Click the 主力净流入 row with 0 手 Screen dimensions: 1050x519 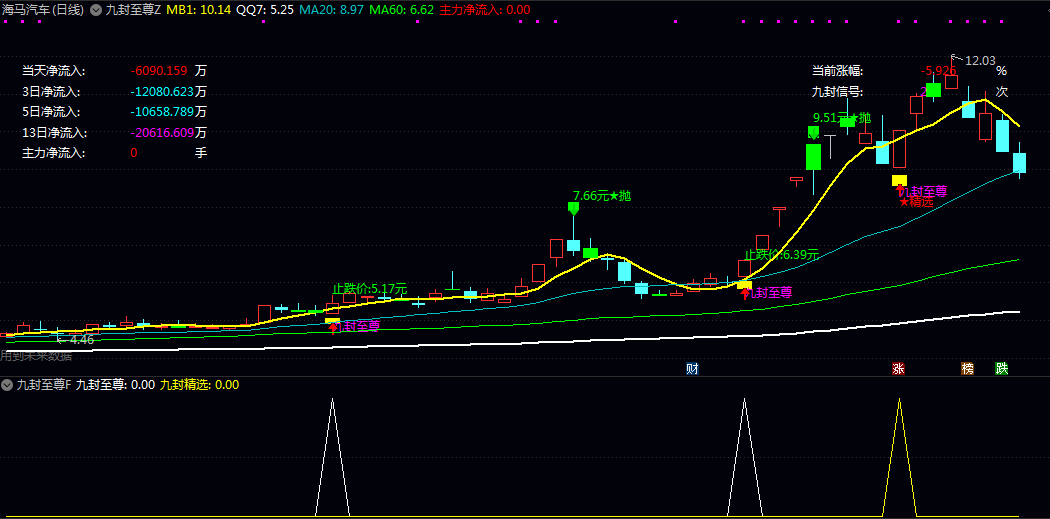pyautogui.click(x=115, y=153)
